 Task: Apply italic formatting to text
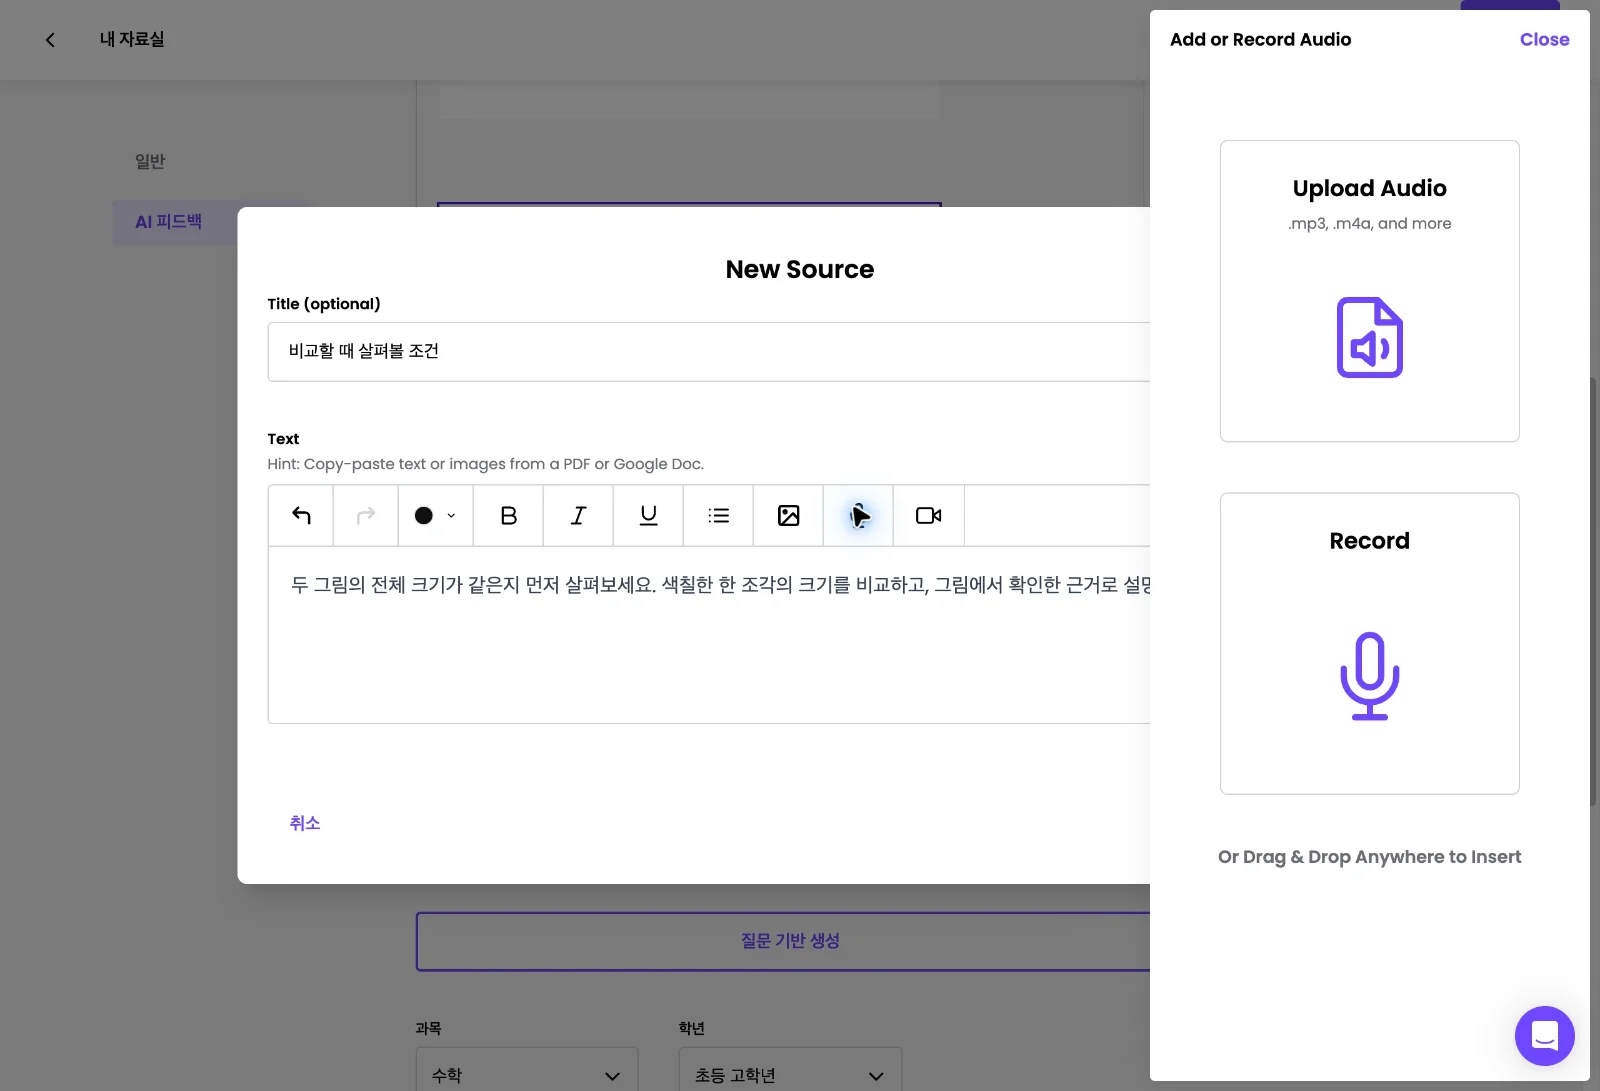579,516
